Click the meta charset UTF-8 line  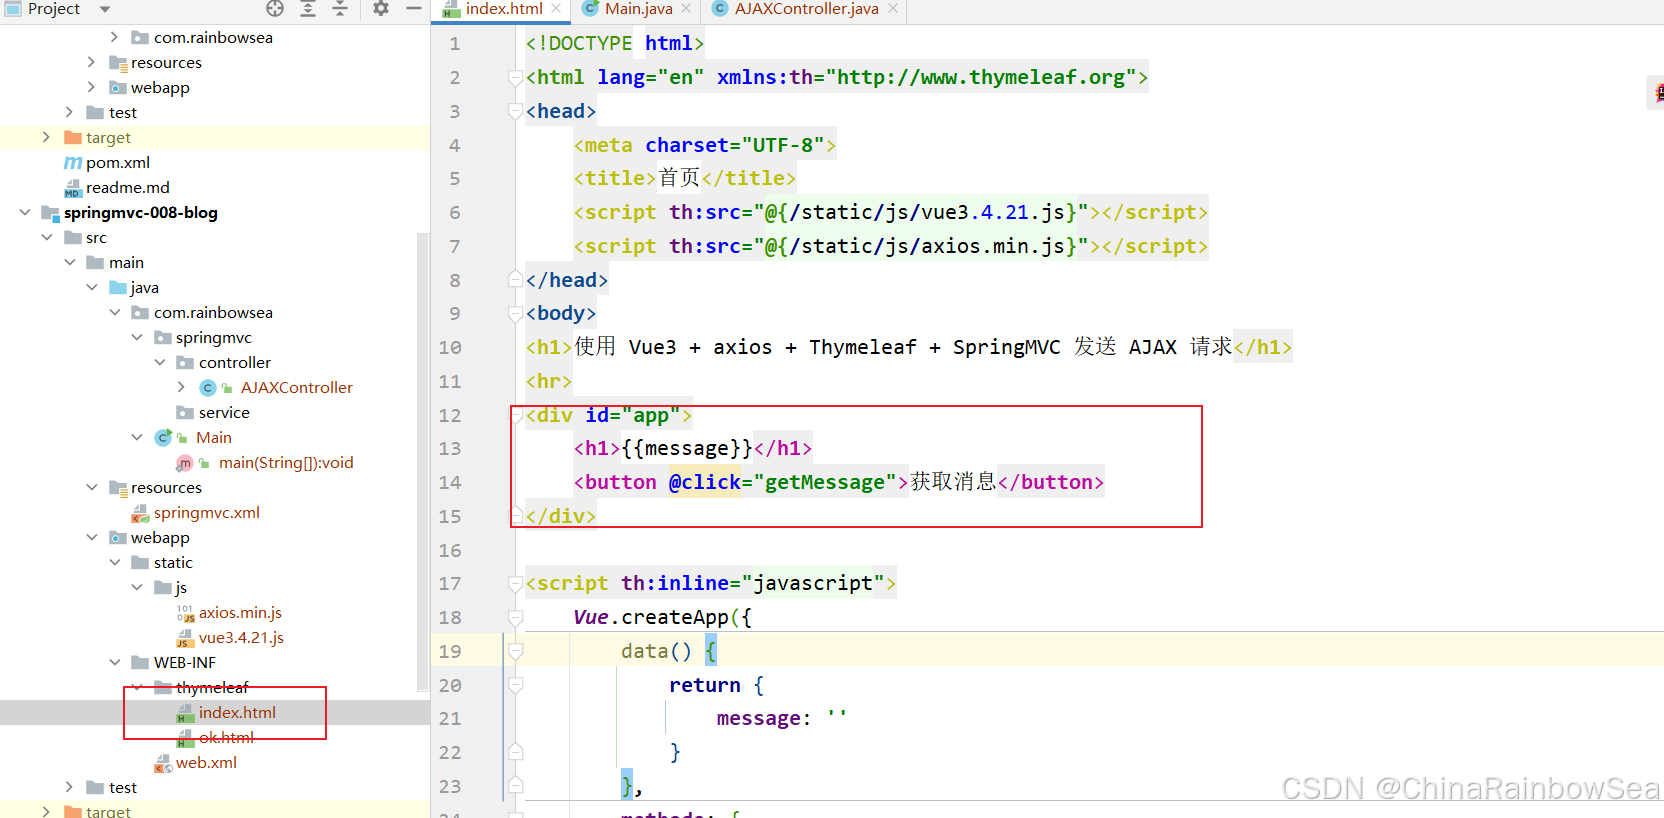click(704, 145)
